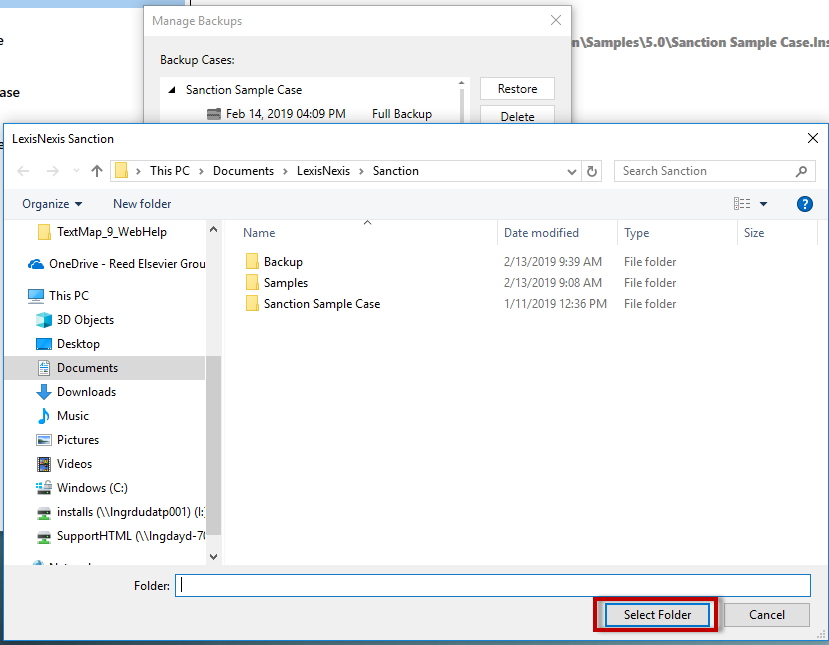Screen dimensions: 829x645
Task: Click the Backup folder icon
Action: [252, 261]
